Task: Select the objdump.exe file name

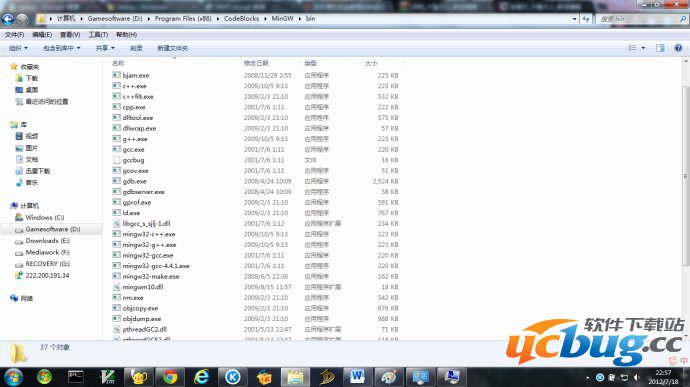Action: (x=142, y=319)
